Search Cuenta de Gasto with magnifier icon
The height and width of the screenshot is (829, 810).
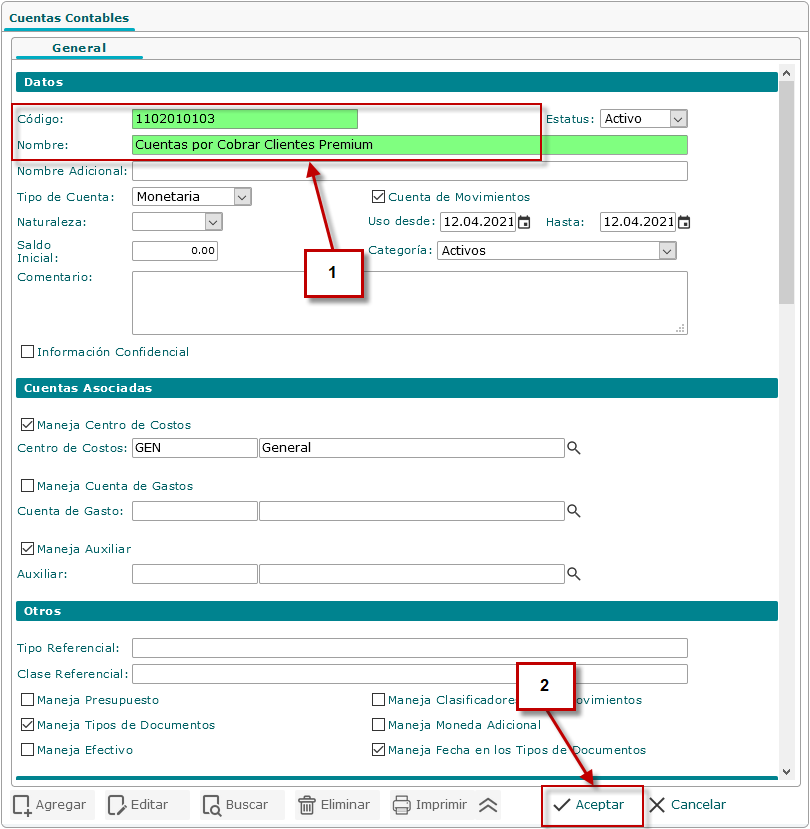pos(574,511)
